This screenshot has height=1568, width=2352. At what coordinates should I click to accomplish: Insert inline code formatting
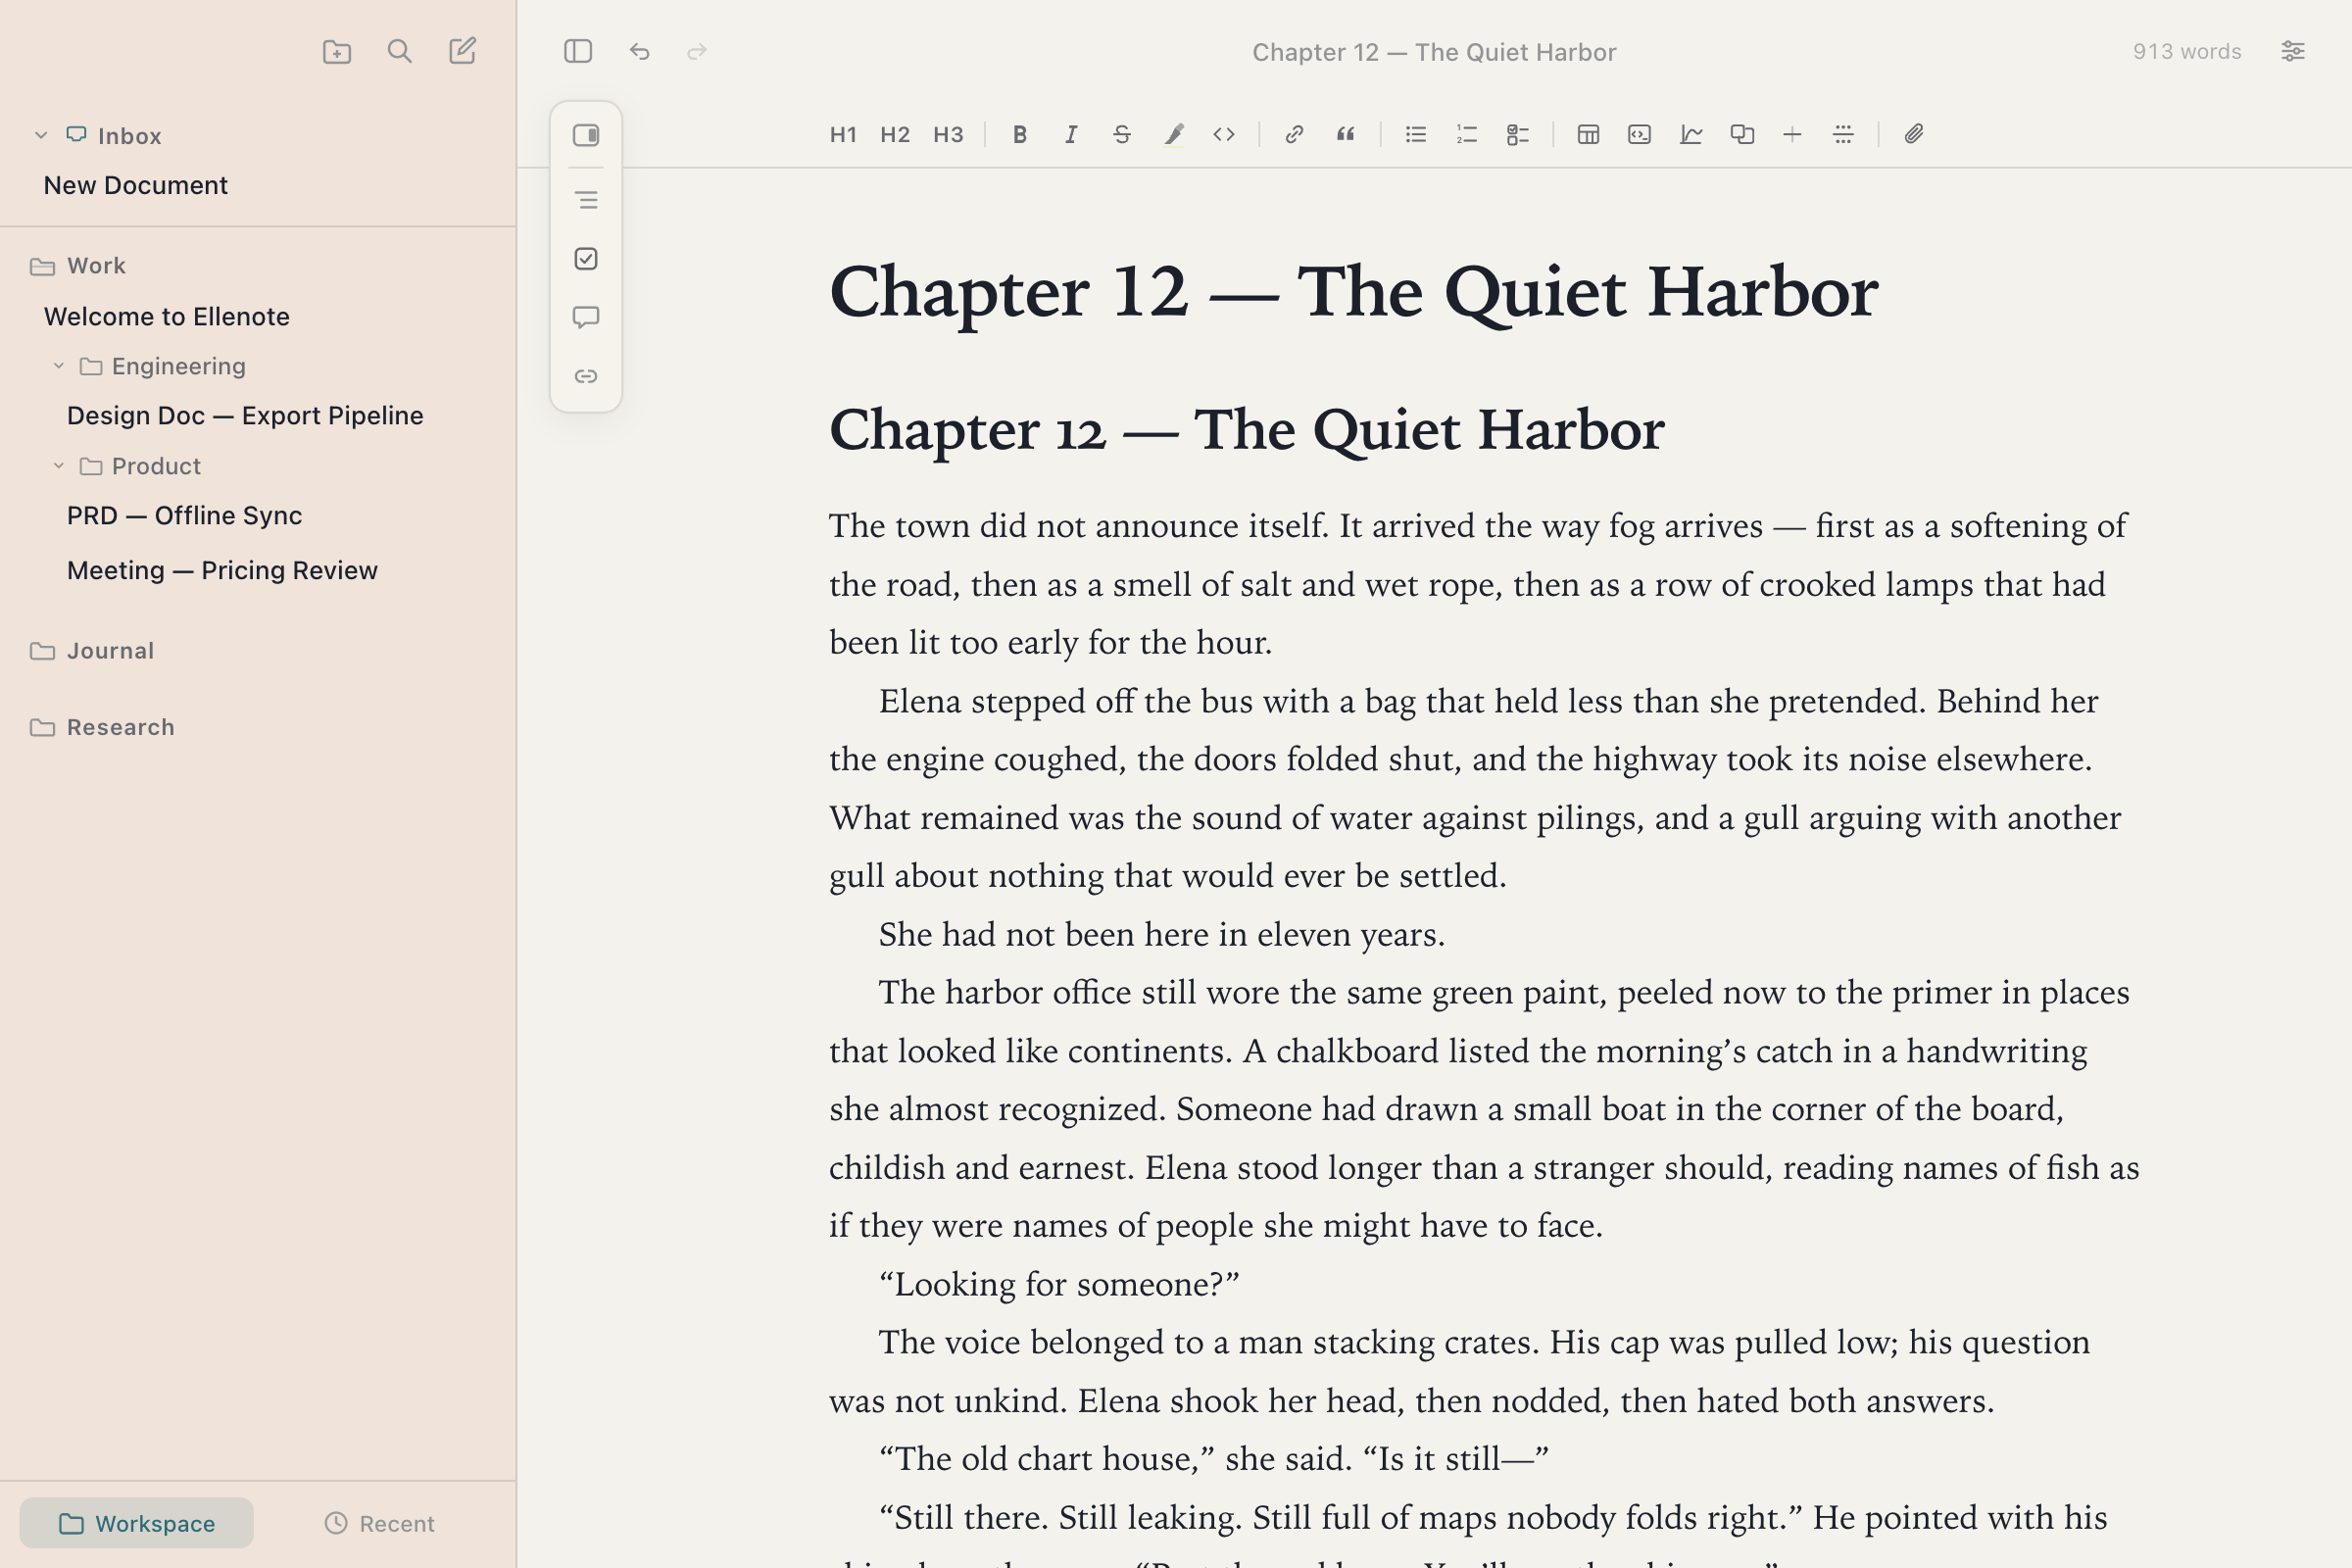coord(1224,135)
